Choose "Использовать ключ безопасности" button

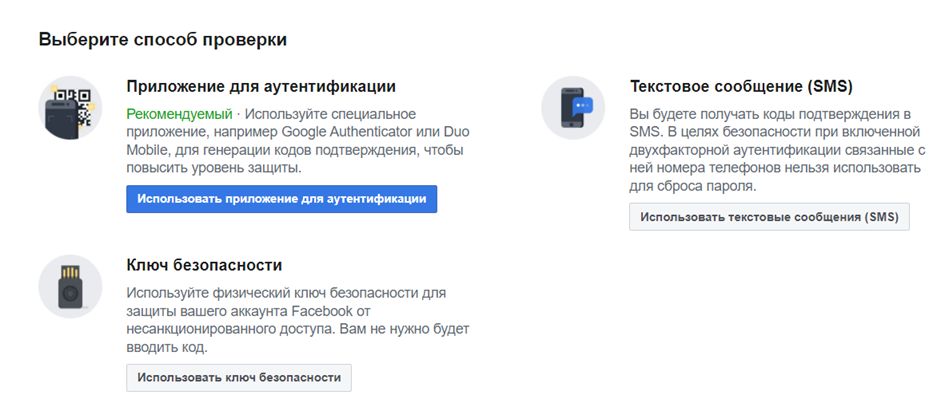coord(239,378)
